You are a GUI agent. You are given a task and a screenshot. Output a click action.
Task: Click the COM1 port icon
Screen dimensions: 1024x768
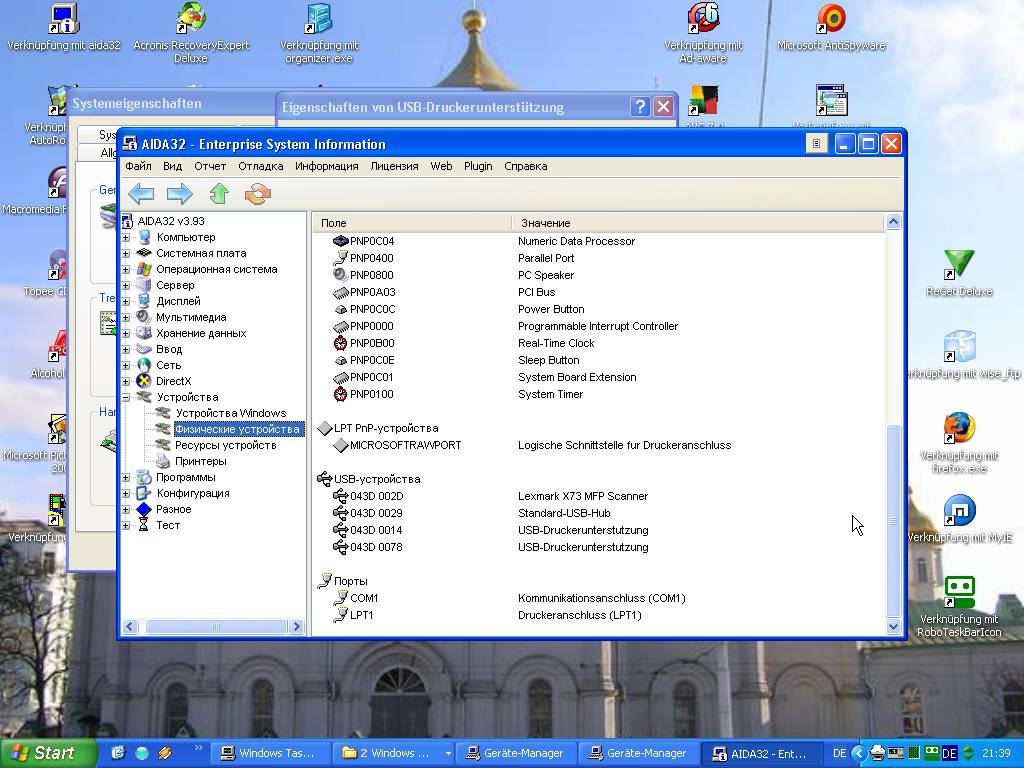coord(340,598)
